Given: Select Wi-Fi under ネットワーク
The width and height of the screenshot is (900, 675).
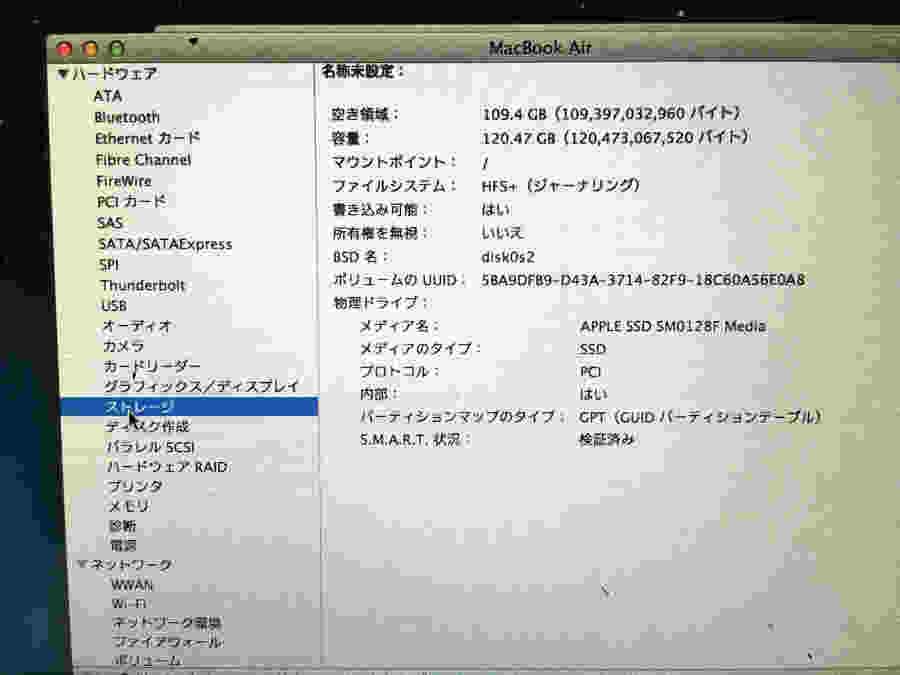Looking at the screenshot, I should click(x=130, y=604).
